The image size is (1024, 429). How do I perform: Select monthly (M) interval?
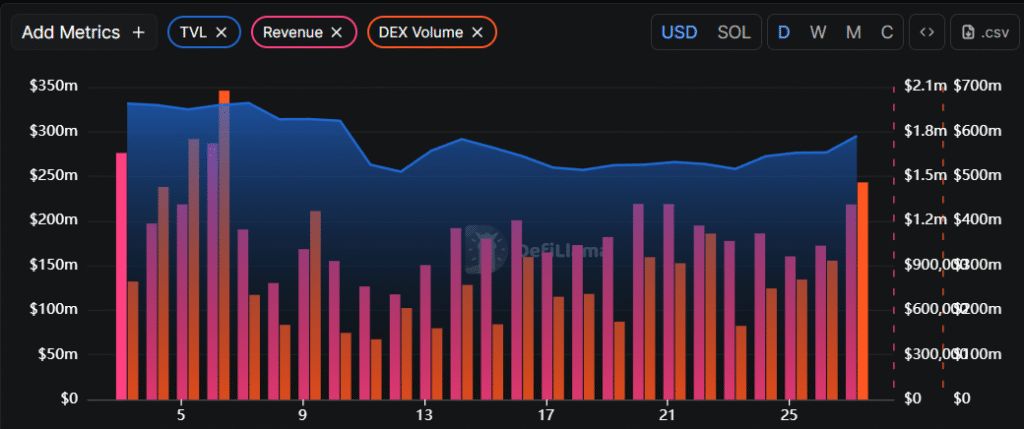853,32
